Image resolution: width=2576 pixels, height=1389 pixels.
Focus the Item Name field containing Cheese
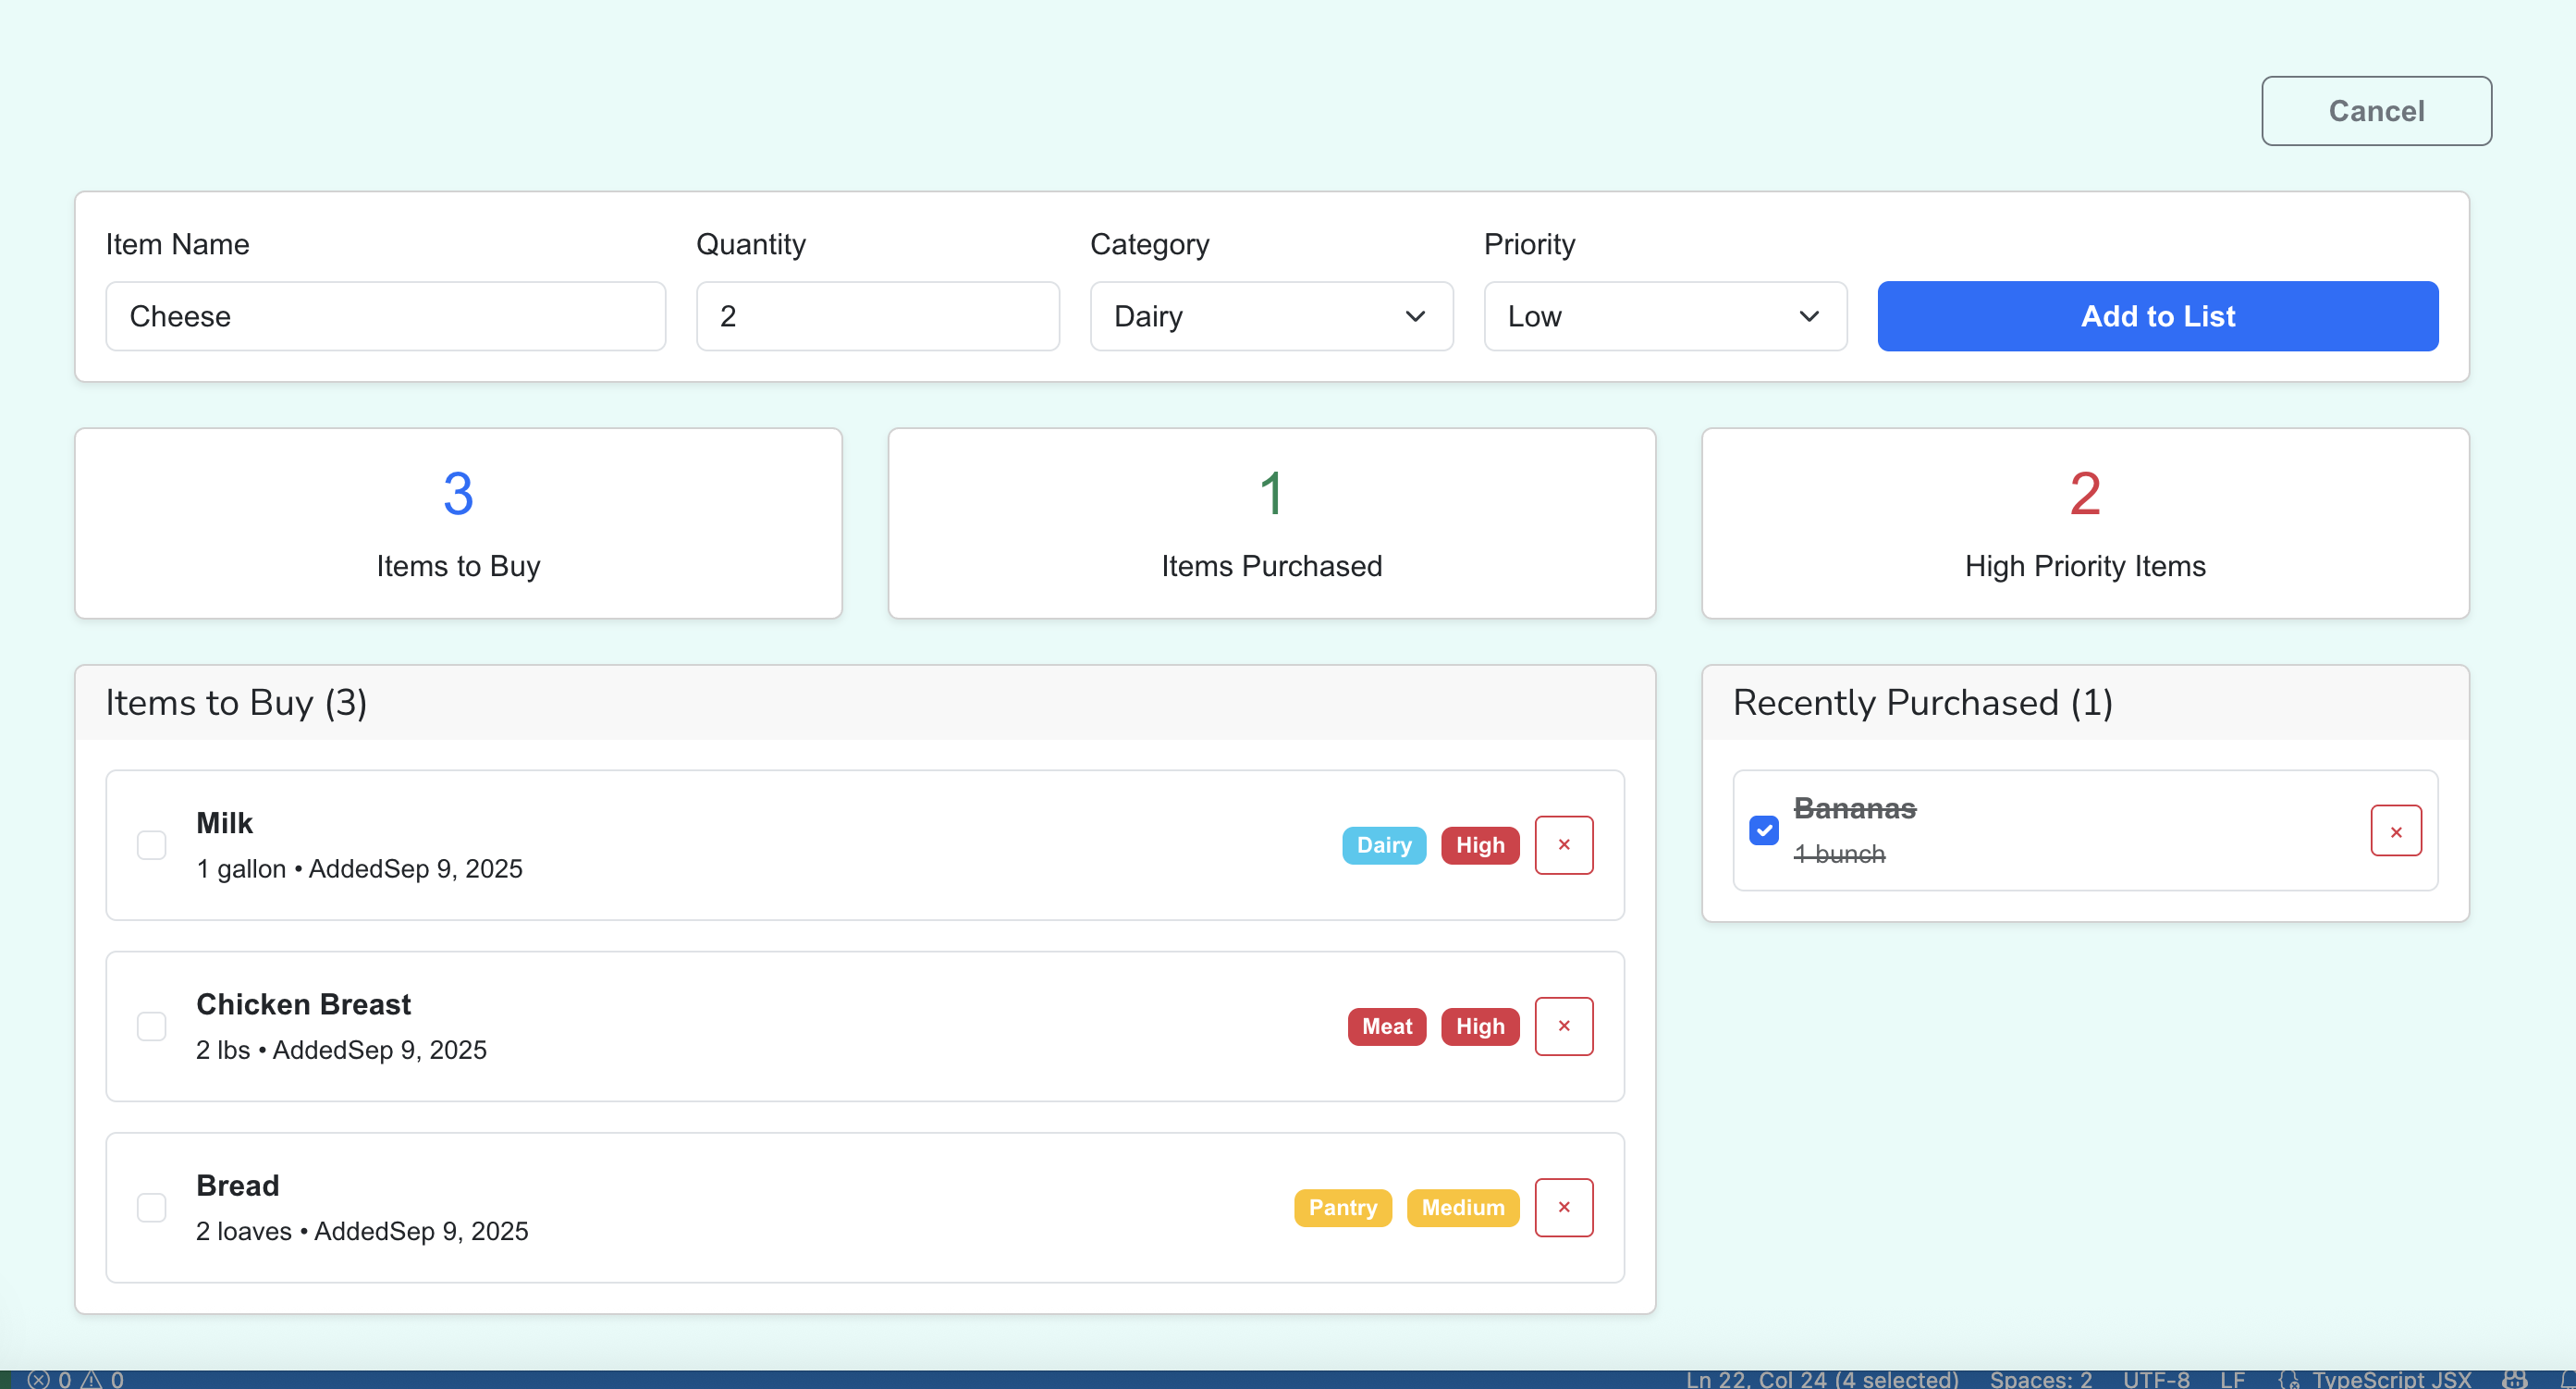coord(385,316)
